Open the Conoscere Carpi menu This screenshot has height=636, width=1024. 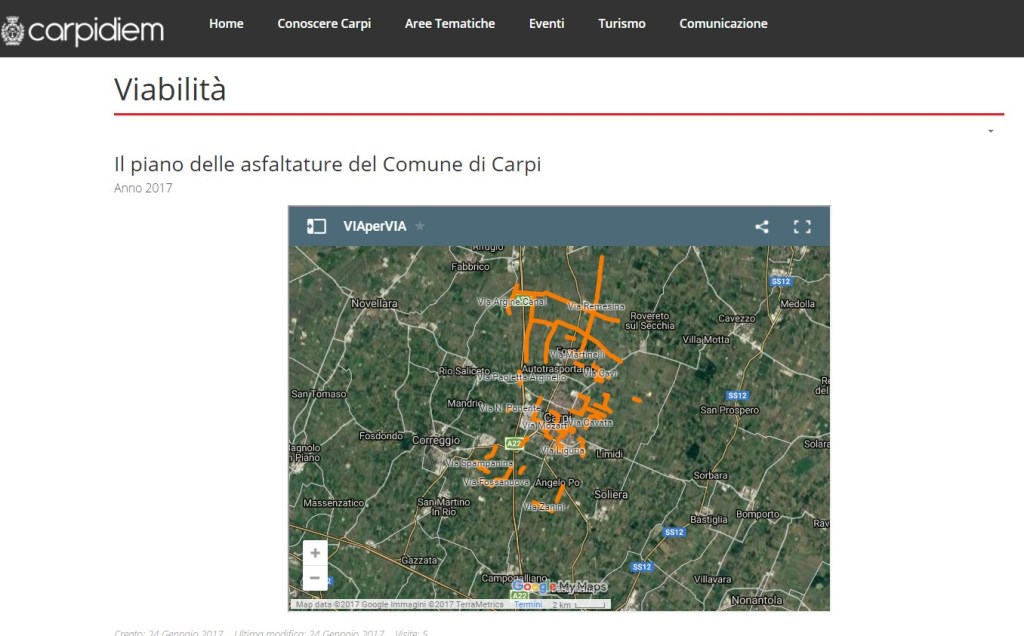[x=324, y=24]
